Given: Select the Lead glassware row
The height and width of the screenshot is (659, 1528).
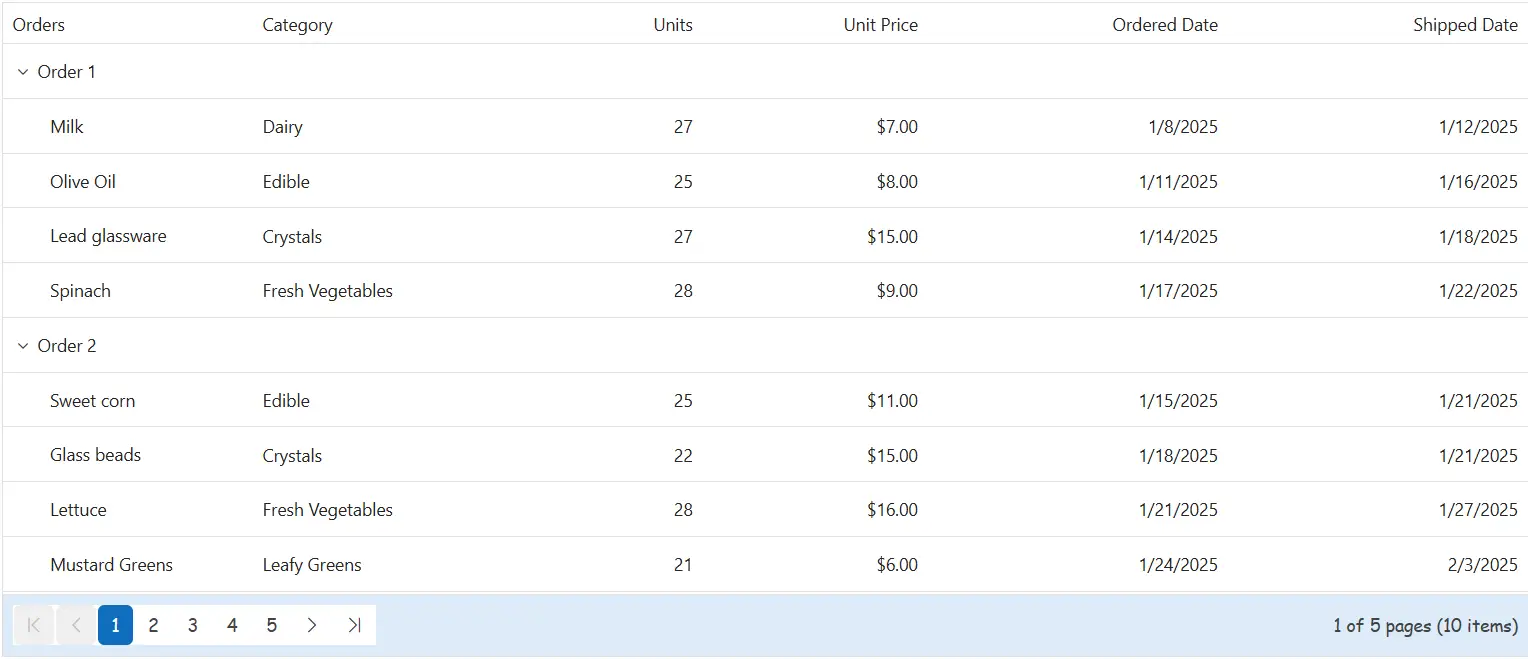Looking at the screenshot, I should point(765,236).
